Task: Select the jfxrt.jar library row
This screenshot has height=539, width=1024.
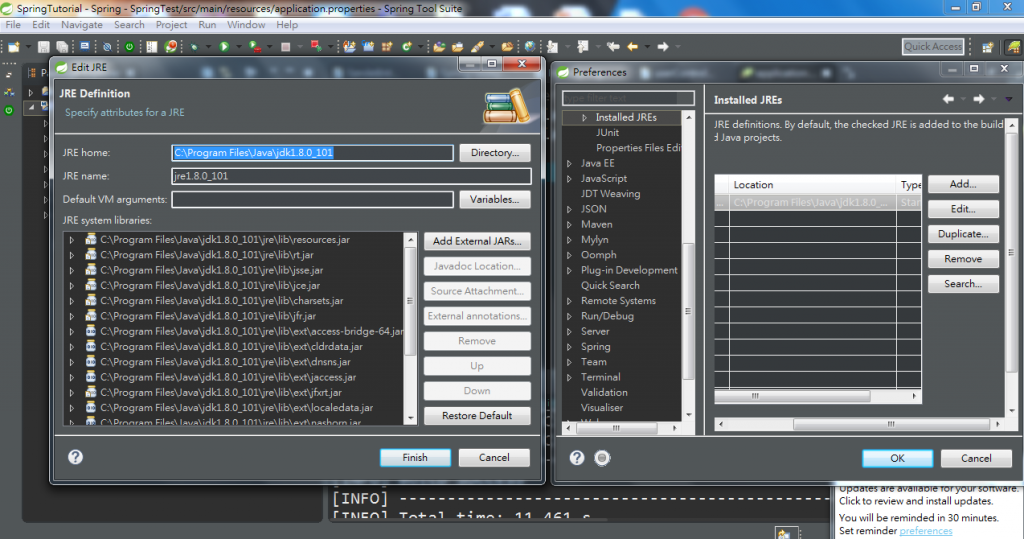Action: pyautogui.click(x=221, y=393)
